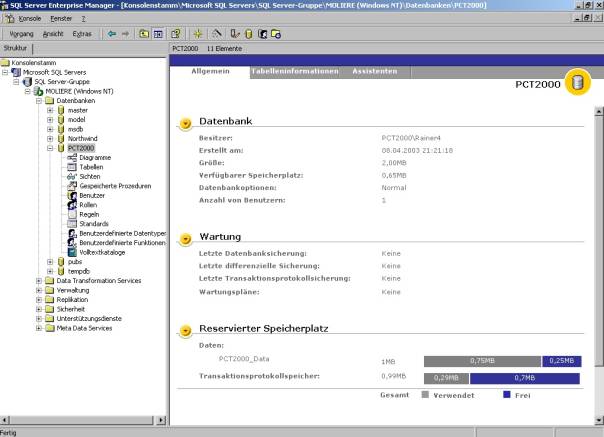
Task: Open the Vorgang menu
Action: tap(21, 34)
